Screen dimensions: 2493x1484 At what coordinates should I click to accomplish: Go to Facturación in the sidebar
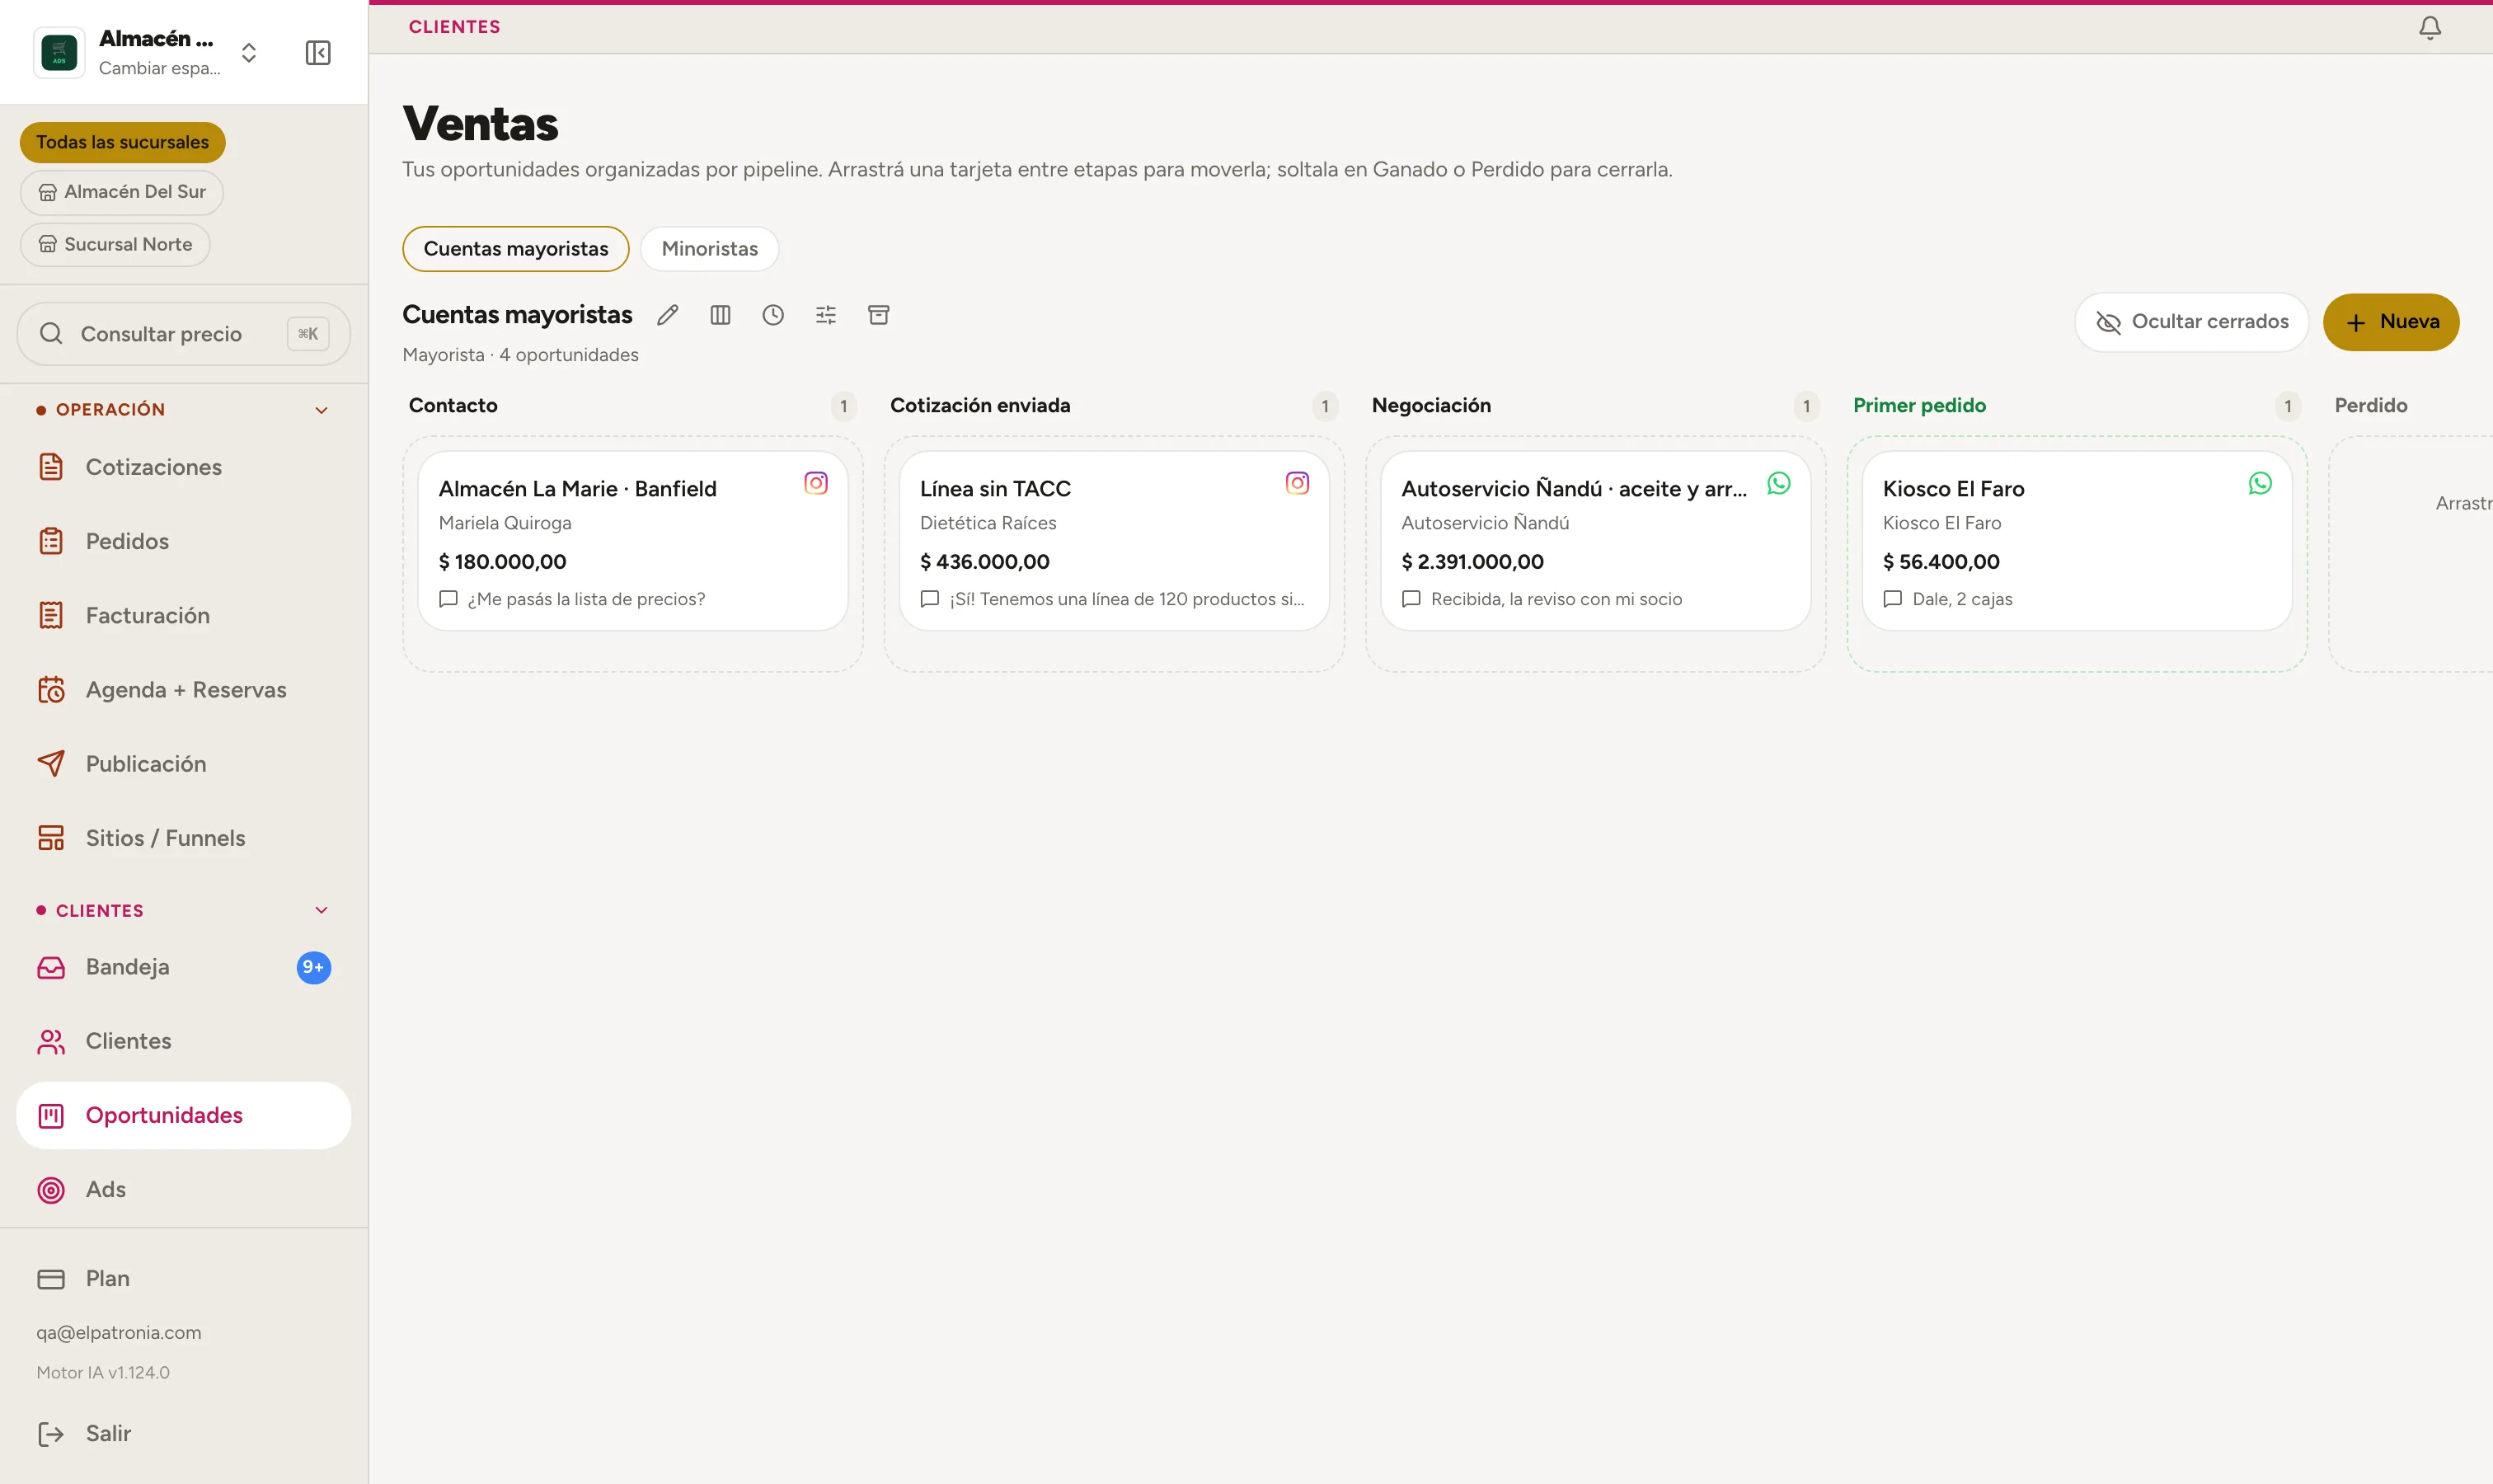[184, 615]
